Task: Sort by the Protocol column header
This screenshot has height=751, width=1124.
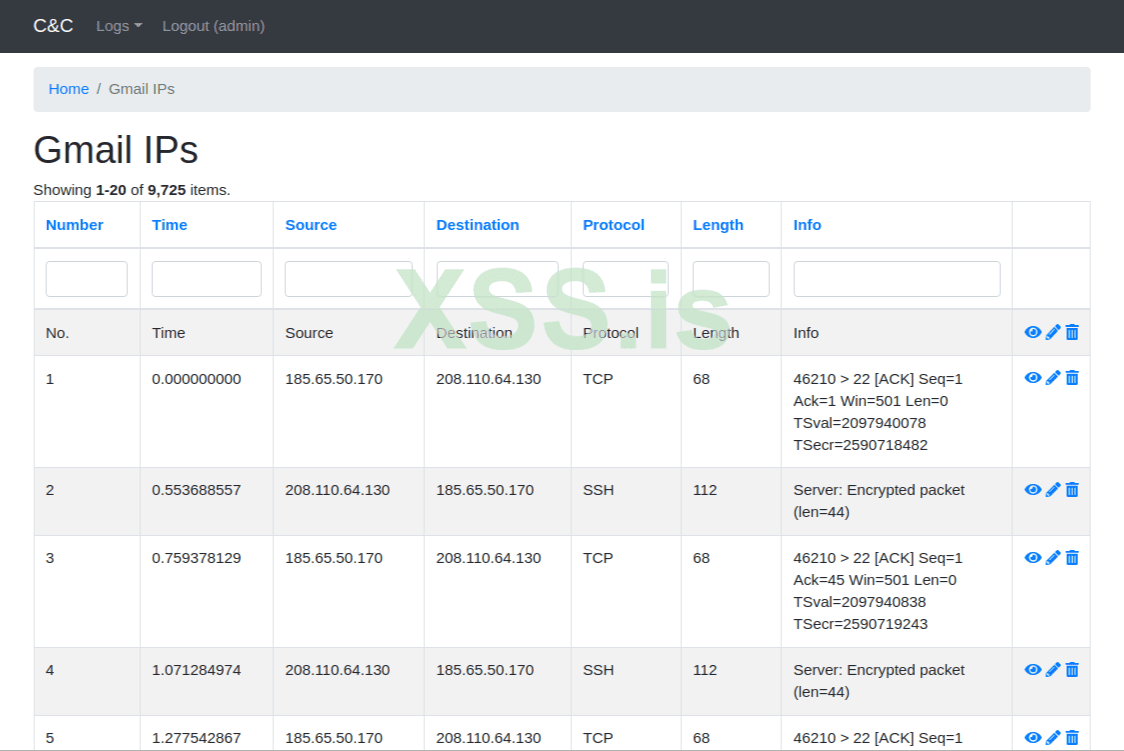Action: (x=613, y=225)
